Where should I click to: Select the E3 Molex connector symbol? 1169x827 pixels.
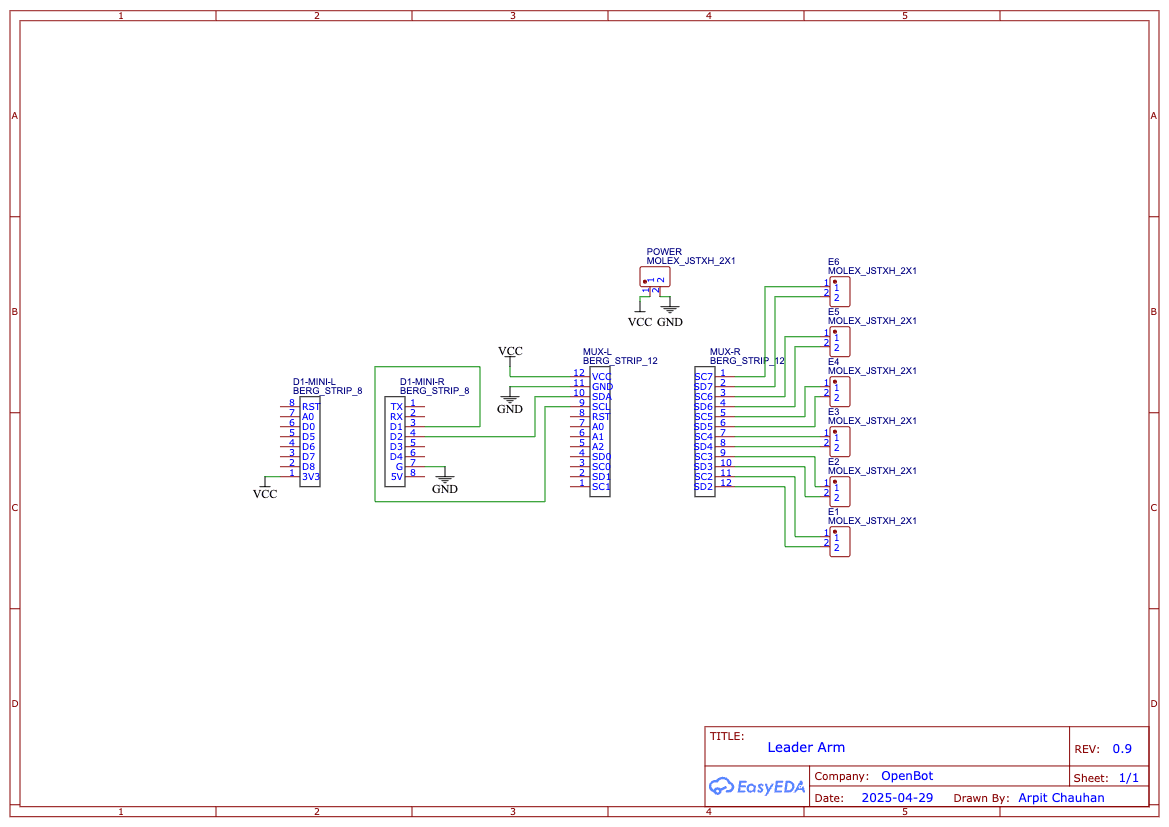coord(839,441)
